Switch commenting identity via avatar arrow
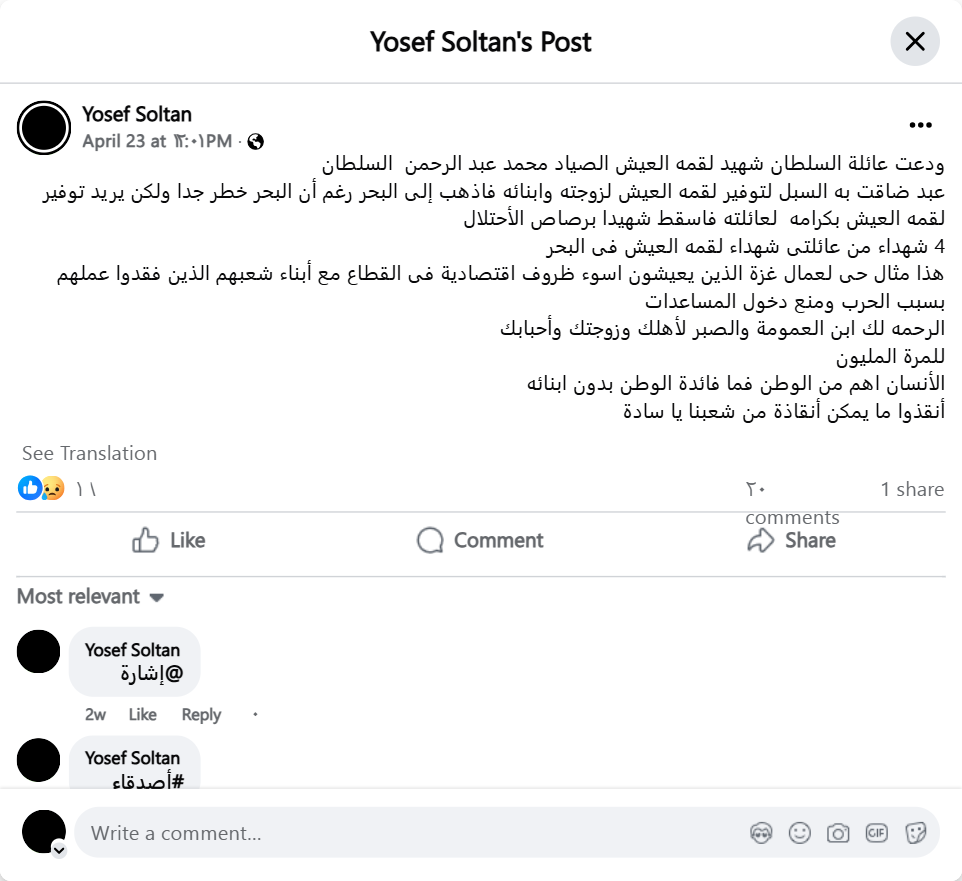The height and width of the screenshot is (881, 962). 59,849
